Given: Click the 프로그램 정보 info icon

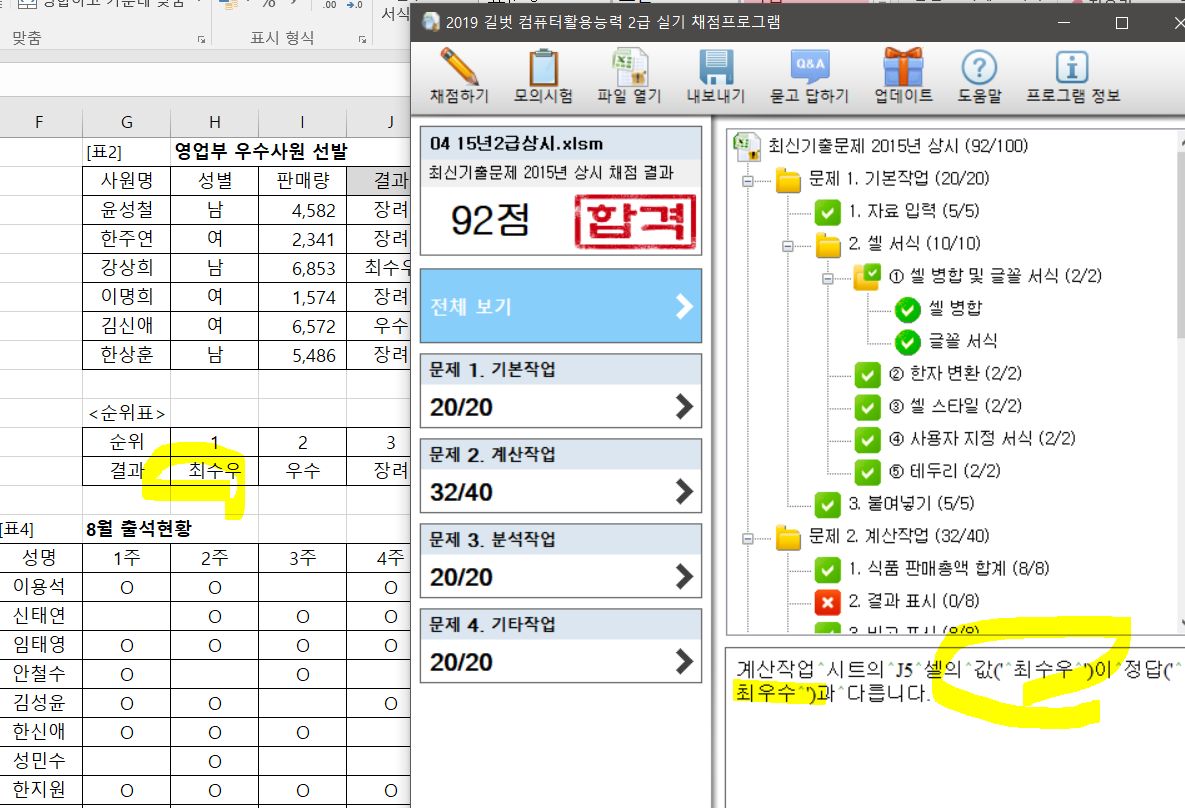Looking at the screenshot, I should (1072, 68).
